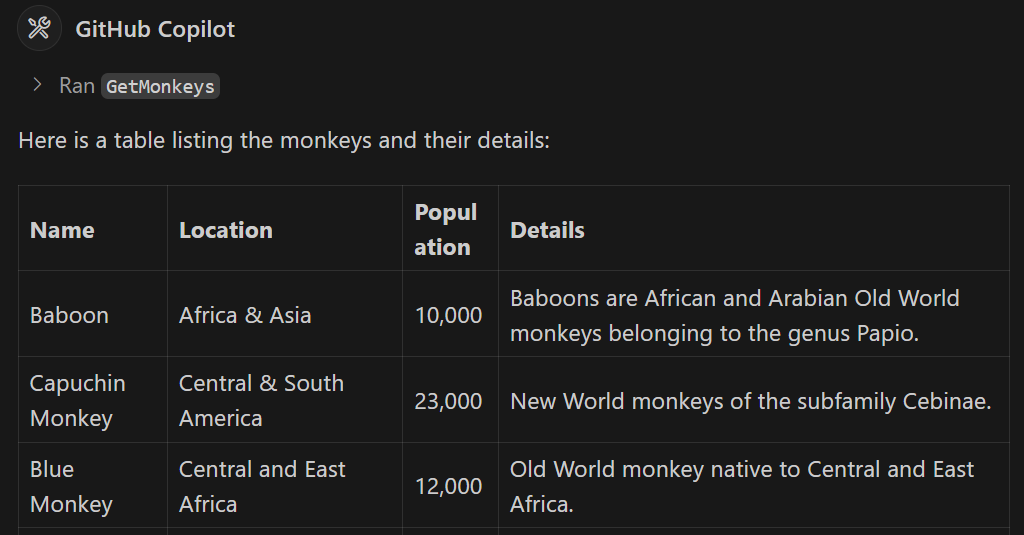Click the GitHub Copilot tools avatar icon

pyautogui.click(x=40, y=28)
